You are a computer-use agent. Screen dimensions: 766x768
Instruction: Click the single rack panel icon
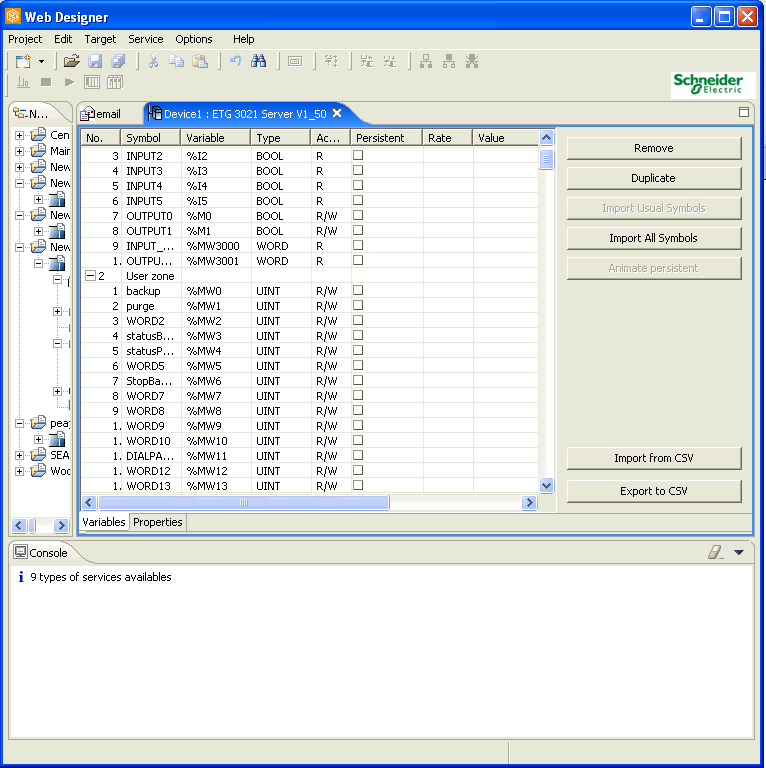(92, 82)
